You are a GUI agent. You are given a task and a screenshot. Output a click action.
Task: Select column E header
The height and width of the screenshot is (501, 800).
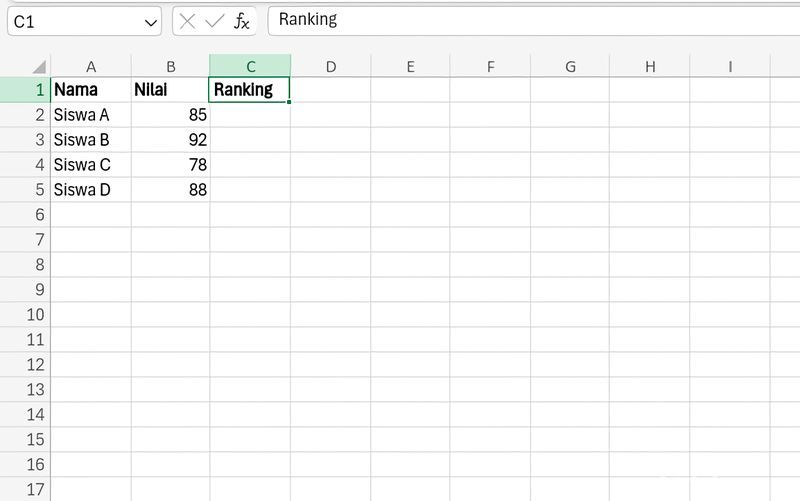coord(410,66)
